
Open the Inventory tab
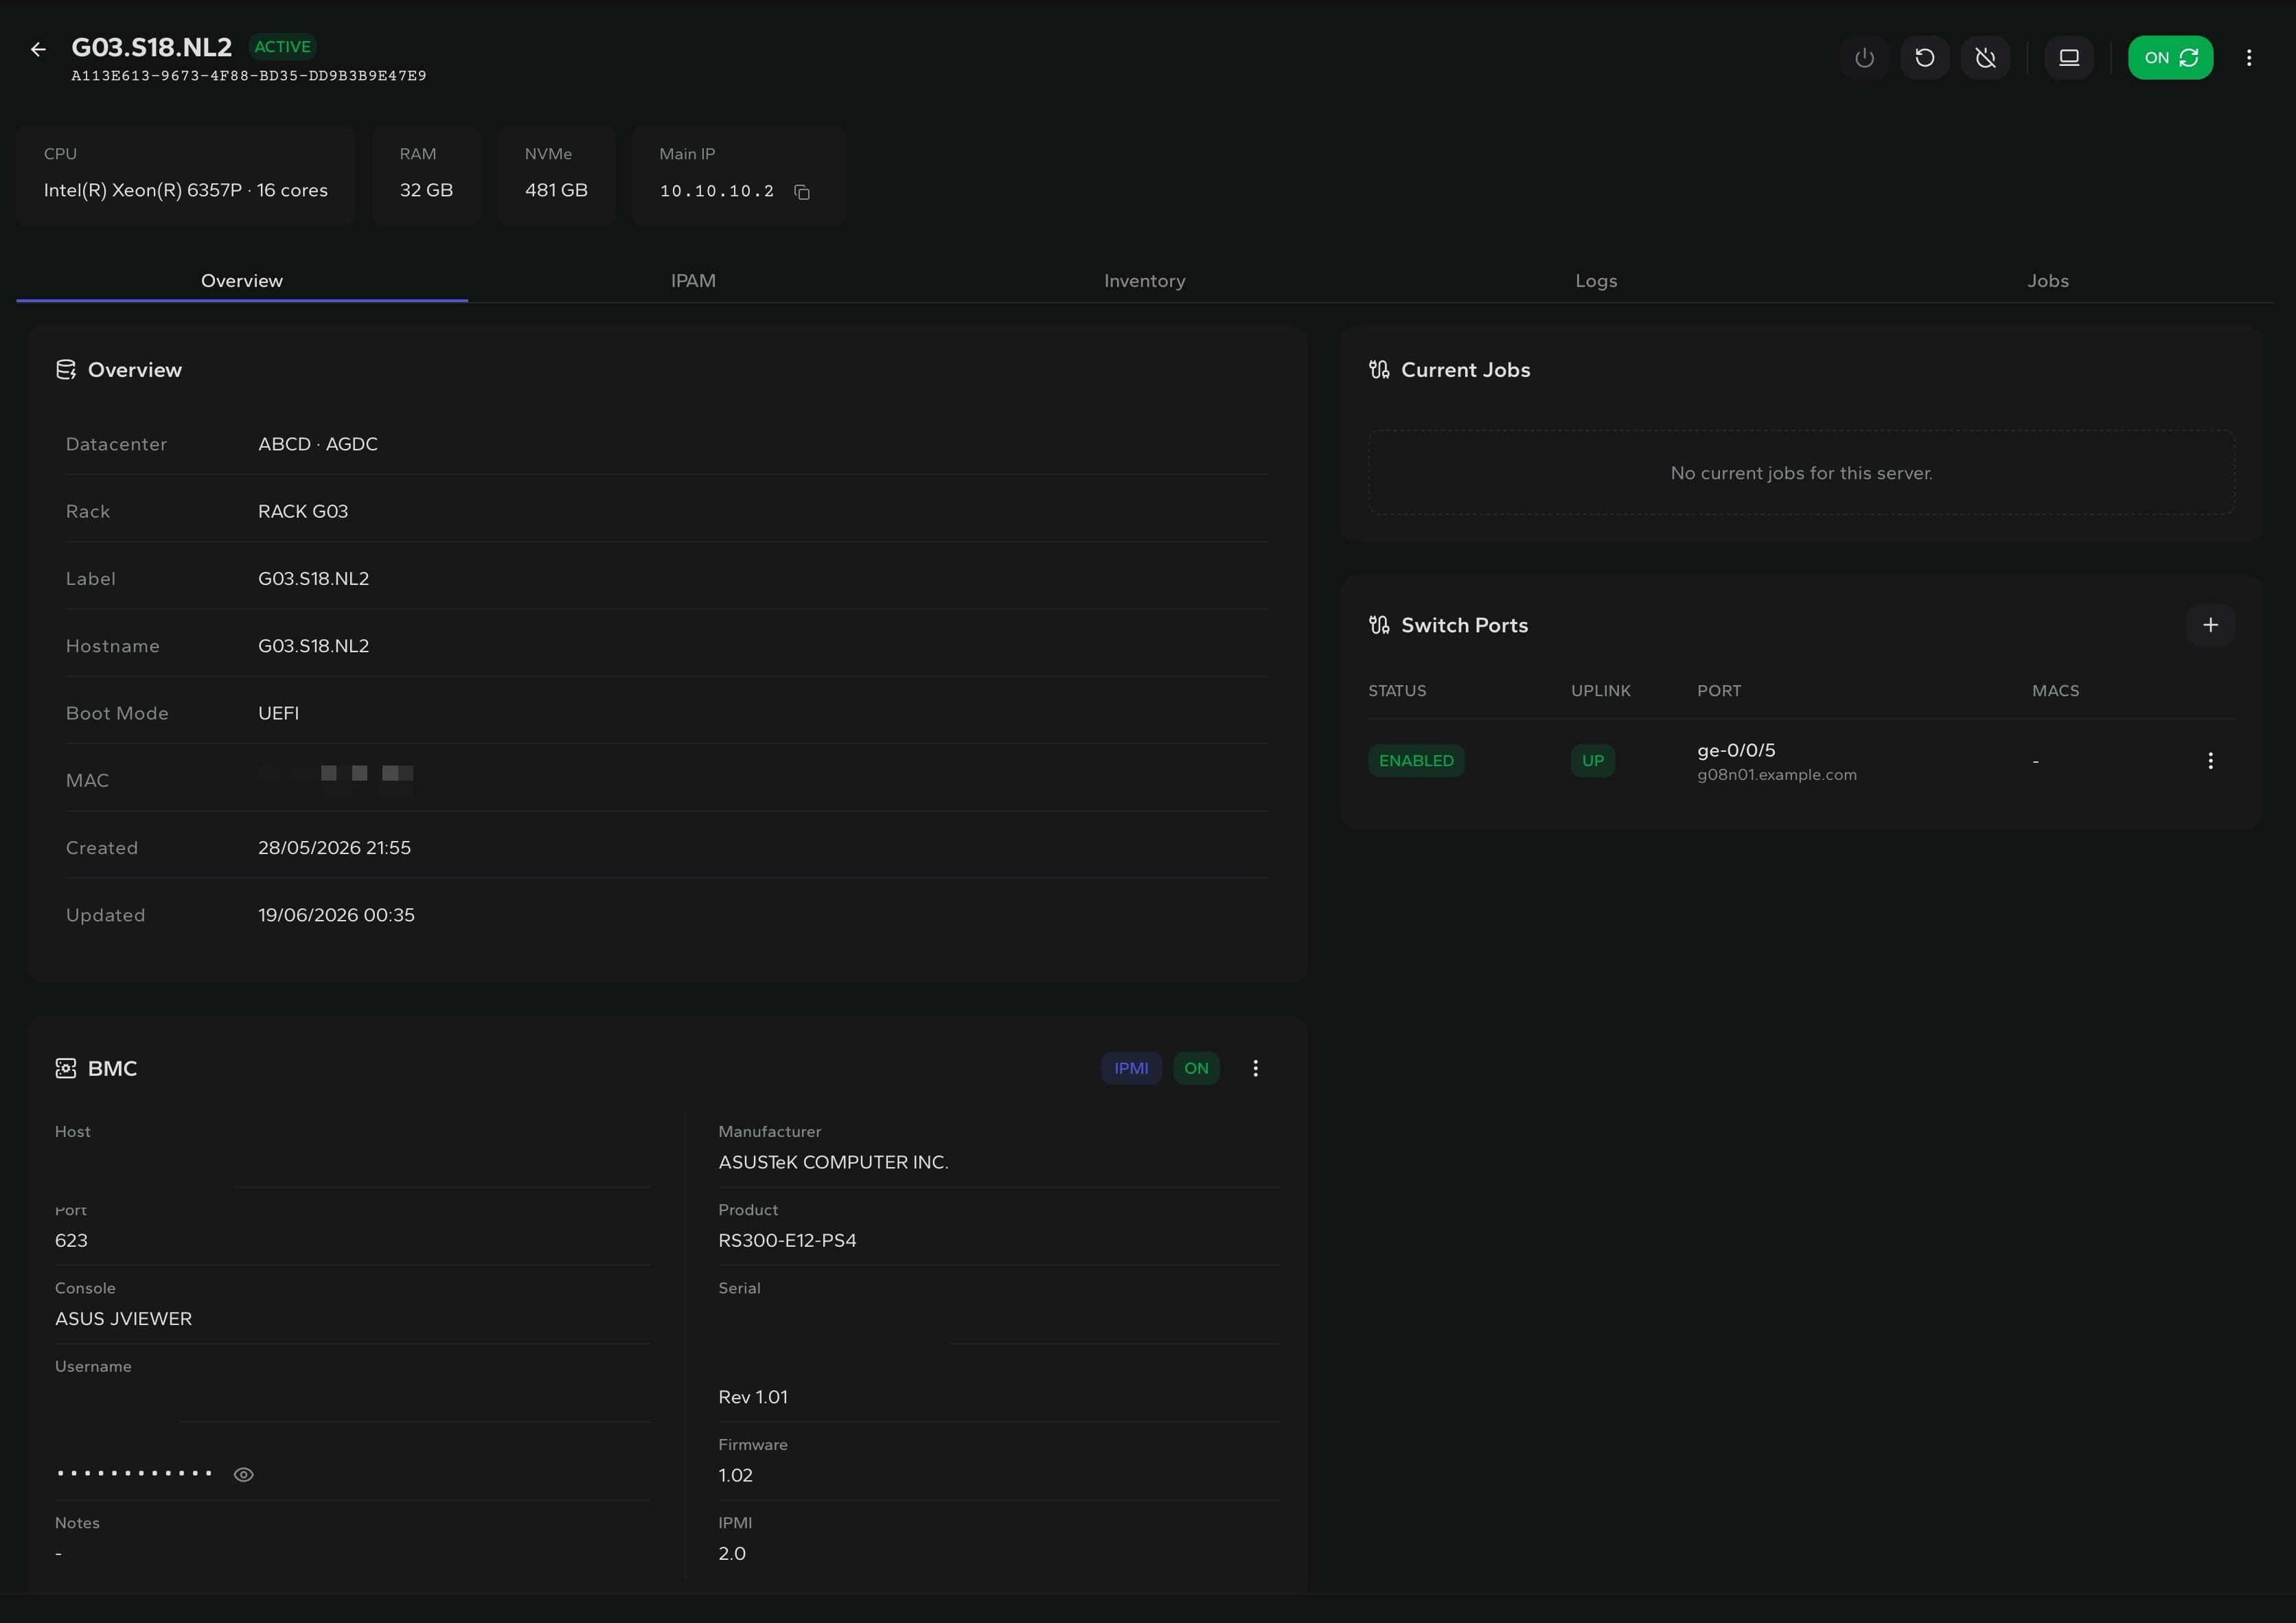(1144, 280)
